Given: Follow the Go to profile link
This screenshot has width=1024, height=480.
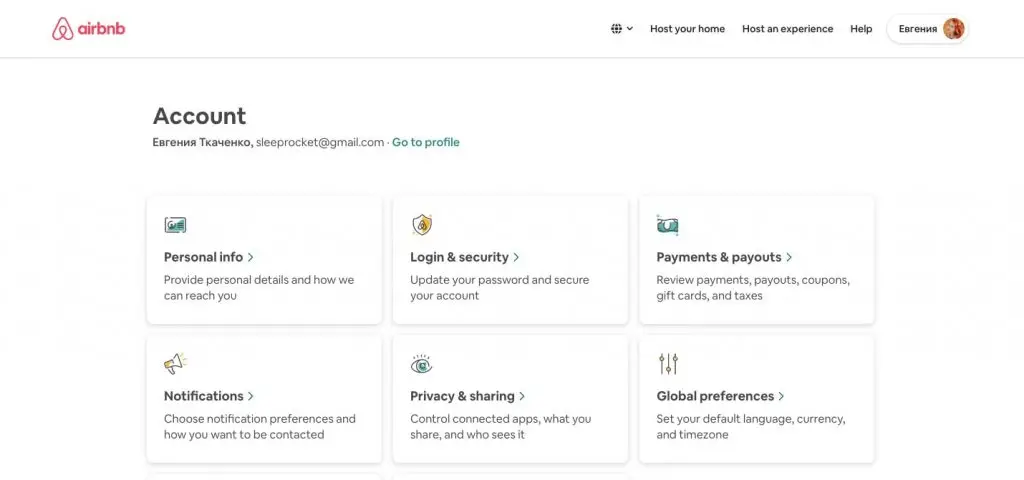Looking at the screenshot, I should click(426, 142).
